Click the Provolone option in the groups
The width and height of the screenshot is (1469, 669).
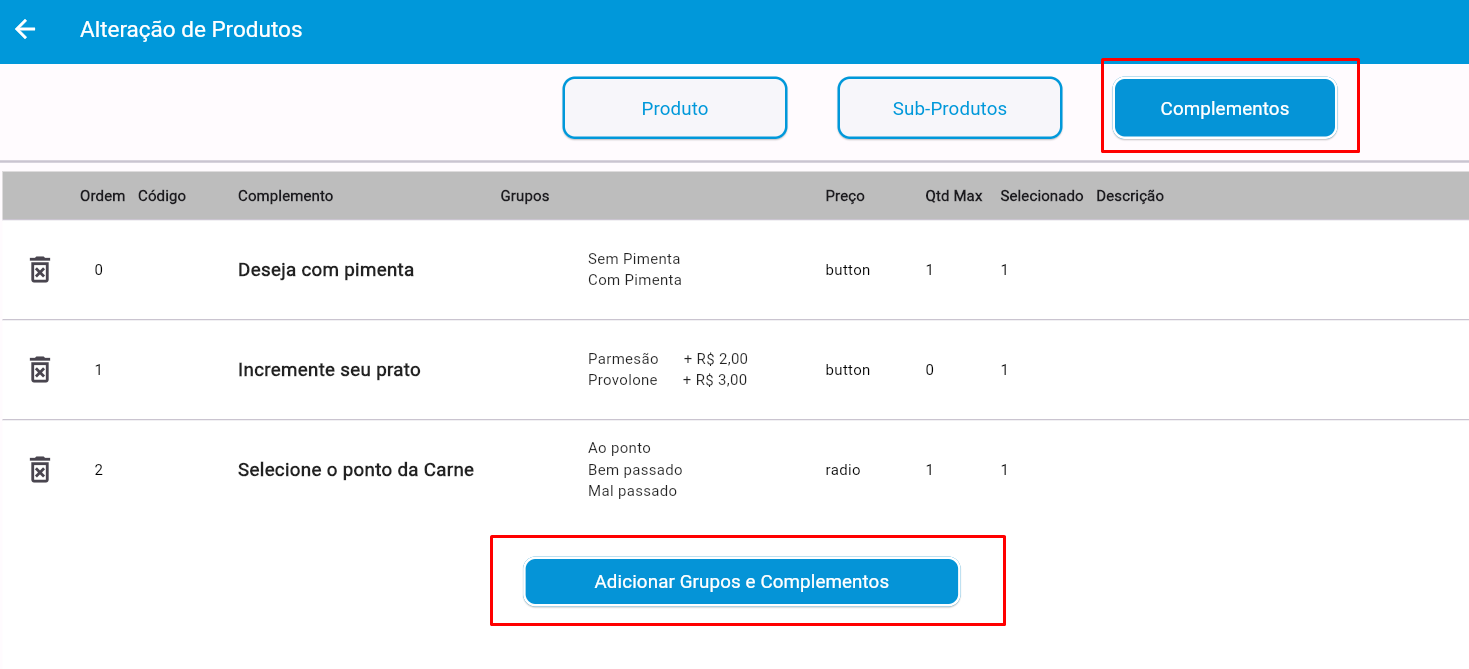(622, 380)
